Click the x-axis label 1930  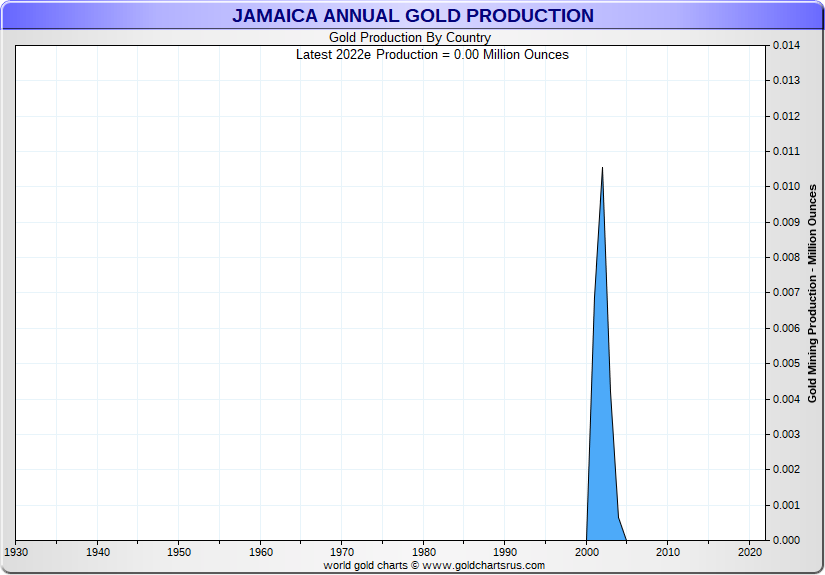(x=16, y=552)
